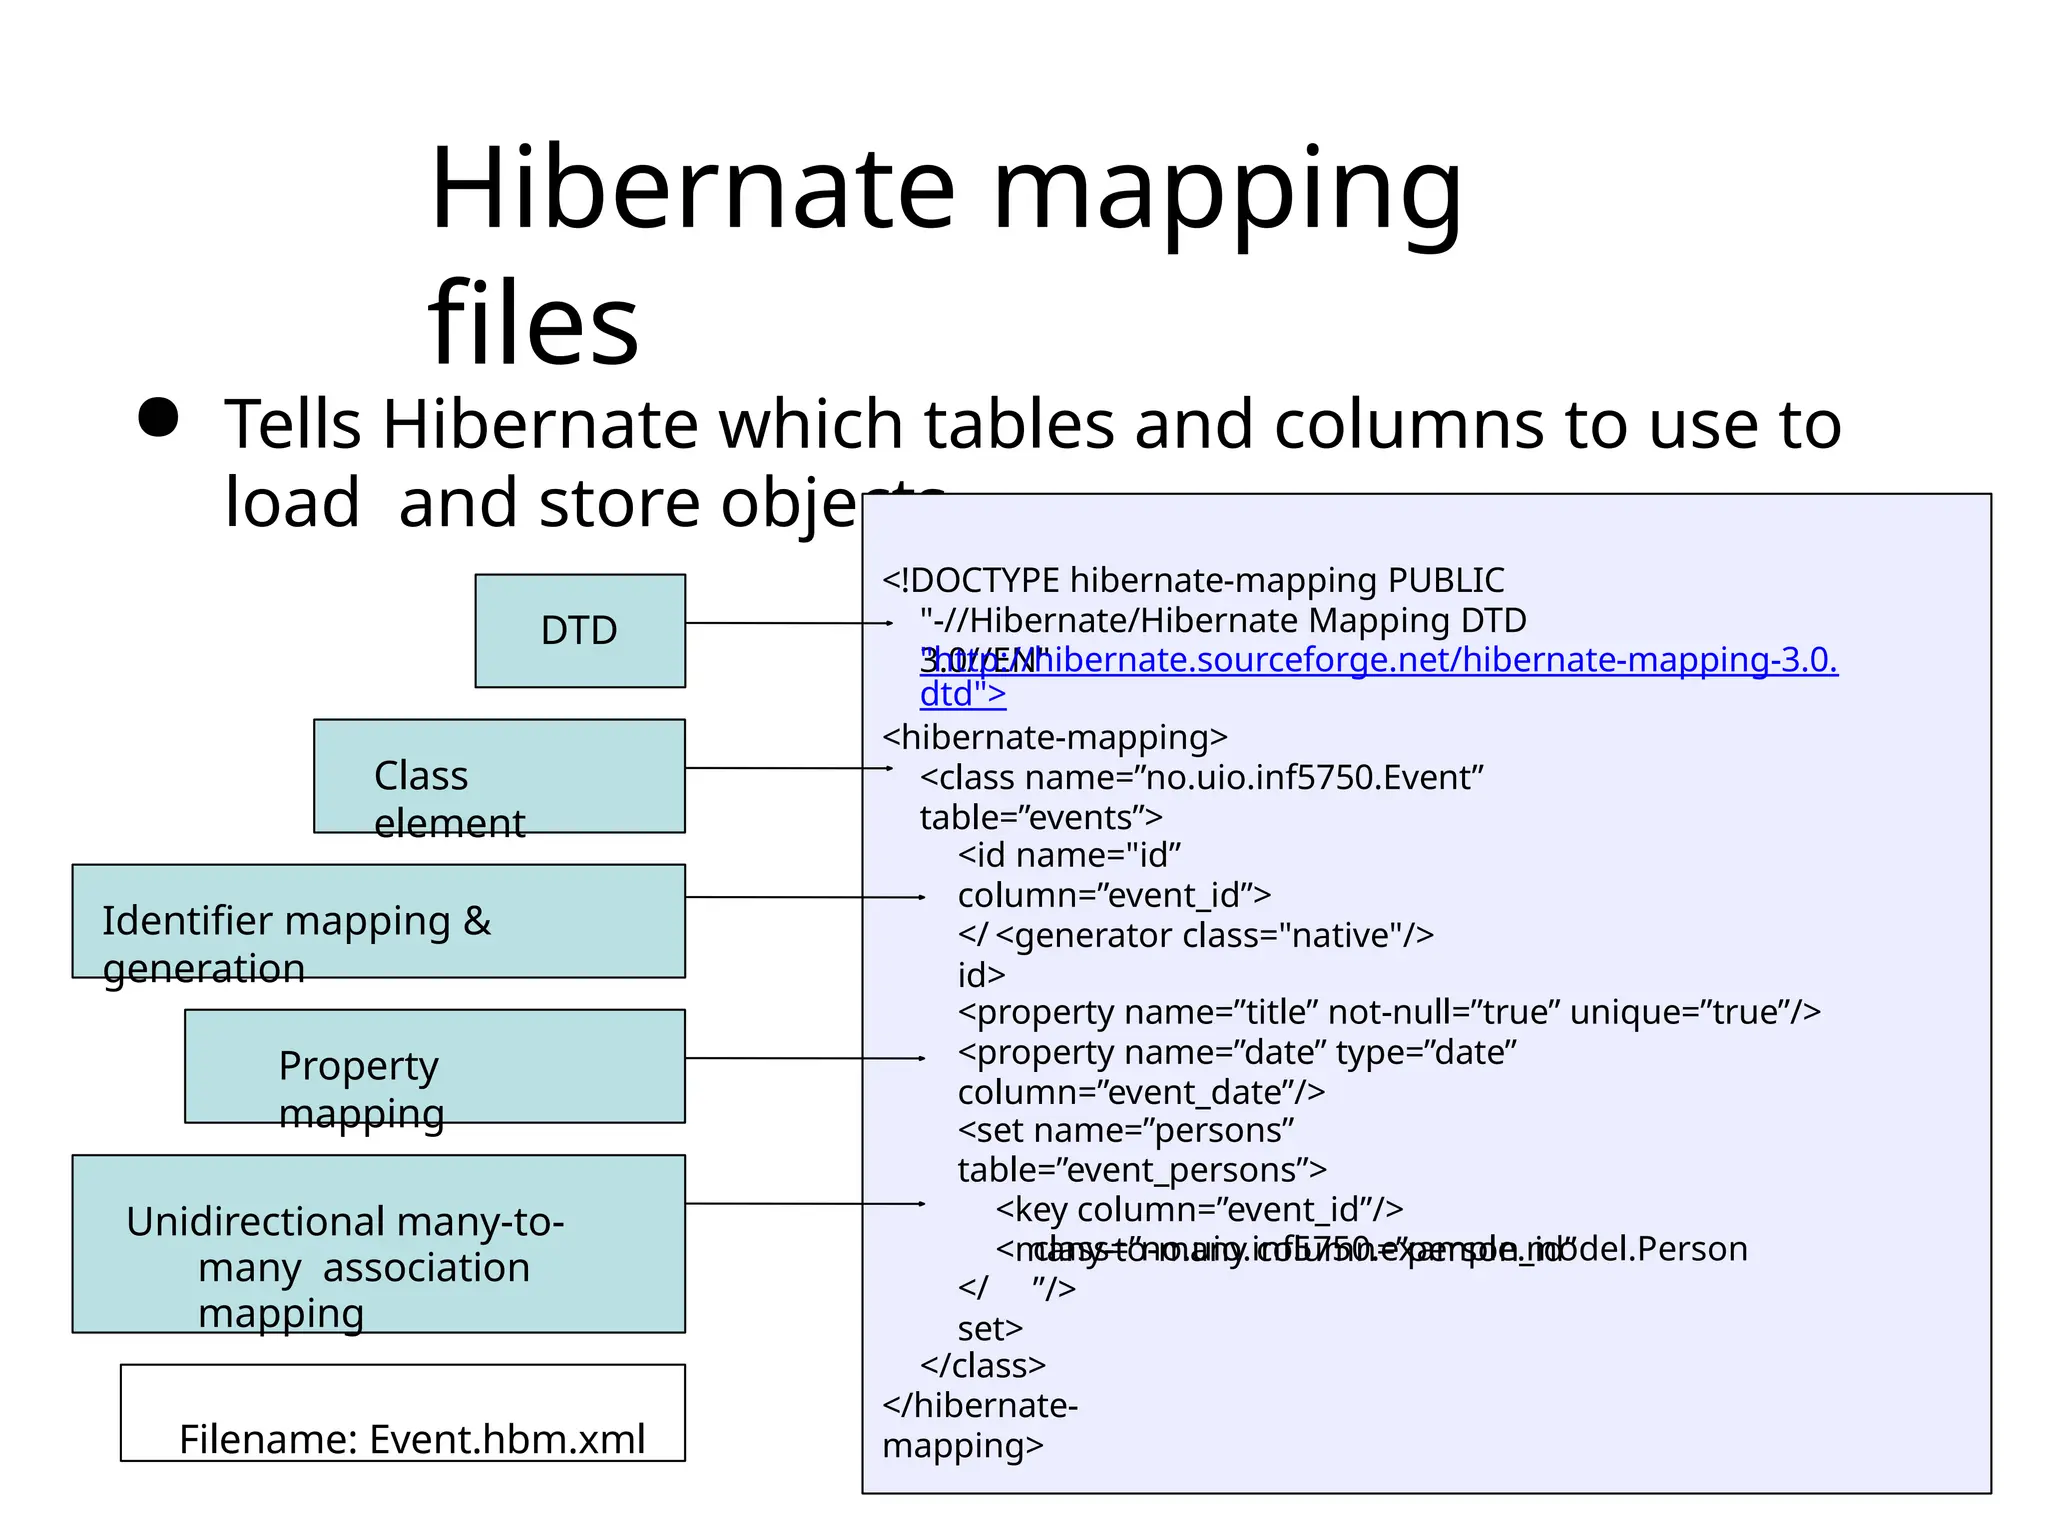Select the '</class>' closing tag line
The image size is (2048, 1536).
pos(983,1365)
